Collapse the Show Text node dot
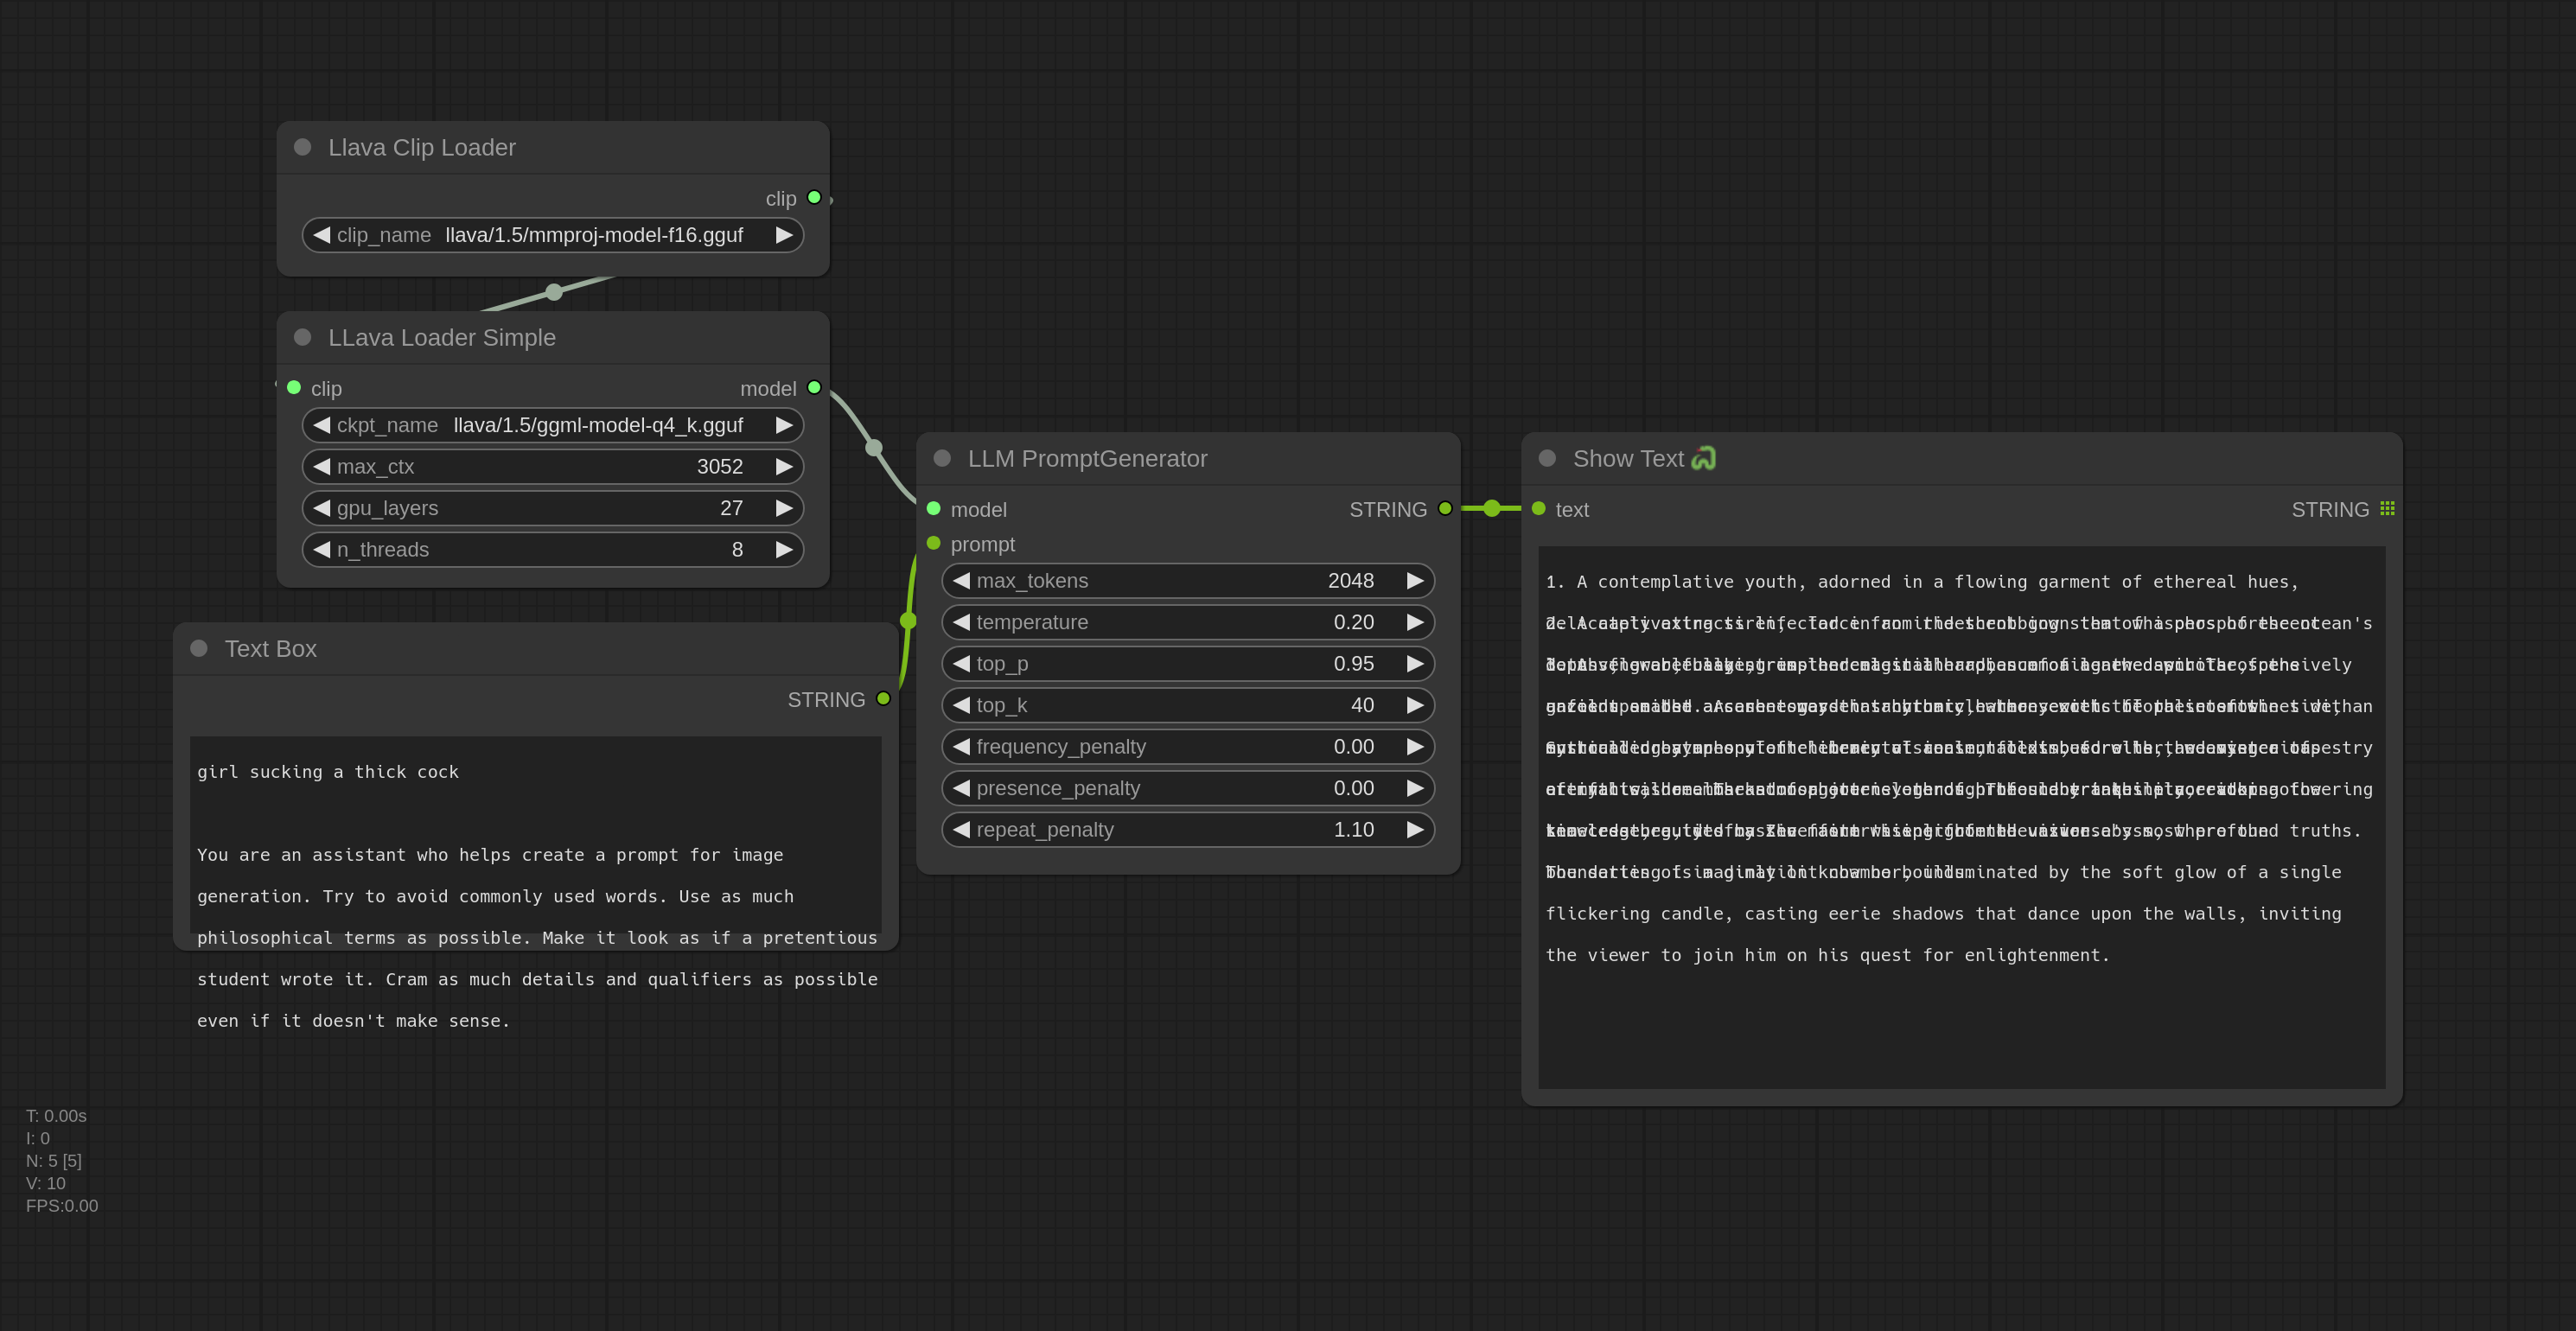 [x=1547, y=458]
